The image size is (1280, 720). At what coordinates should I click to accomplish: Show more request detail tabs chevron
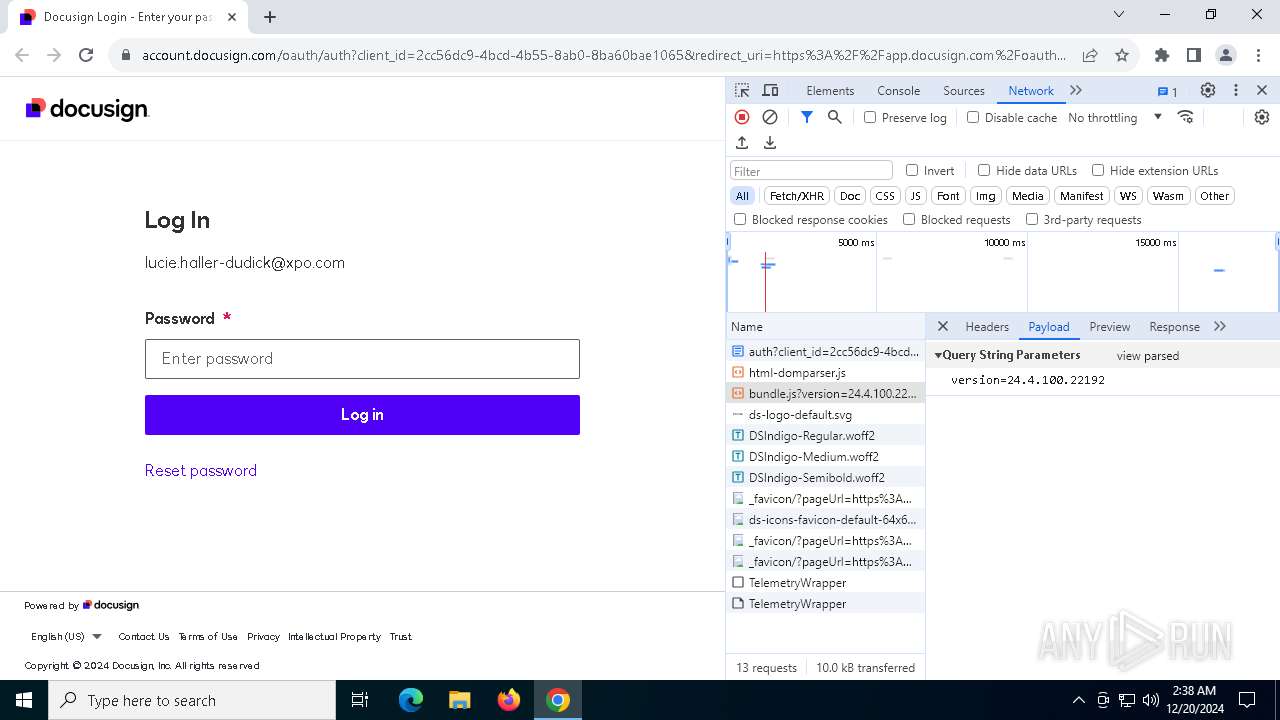point(1220,326)
